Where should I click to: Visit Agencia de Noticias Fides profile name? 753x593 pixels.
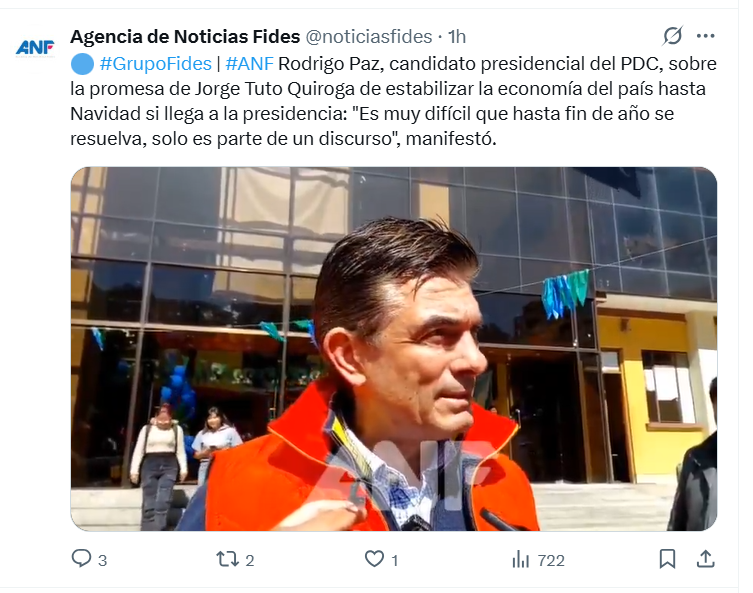click(185, 36)
